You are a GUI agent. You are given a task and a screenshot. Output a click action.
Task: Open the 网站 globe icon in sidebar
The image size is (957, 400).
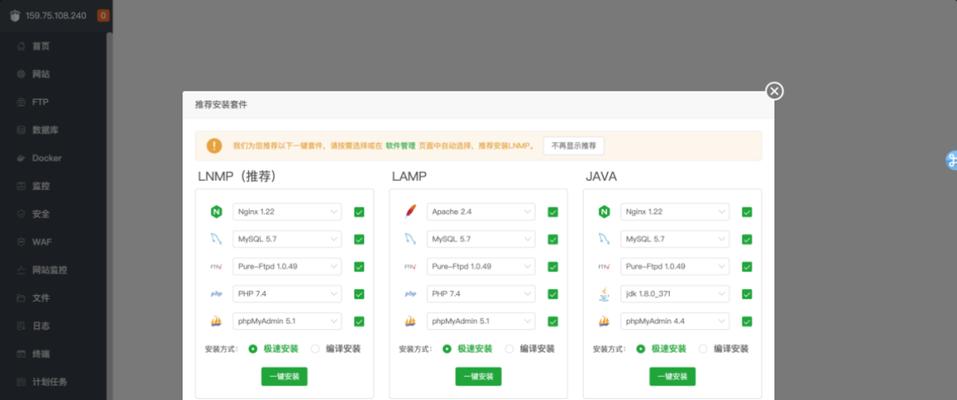pyautogui.click(x=21, y=74)
